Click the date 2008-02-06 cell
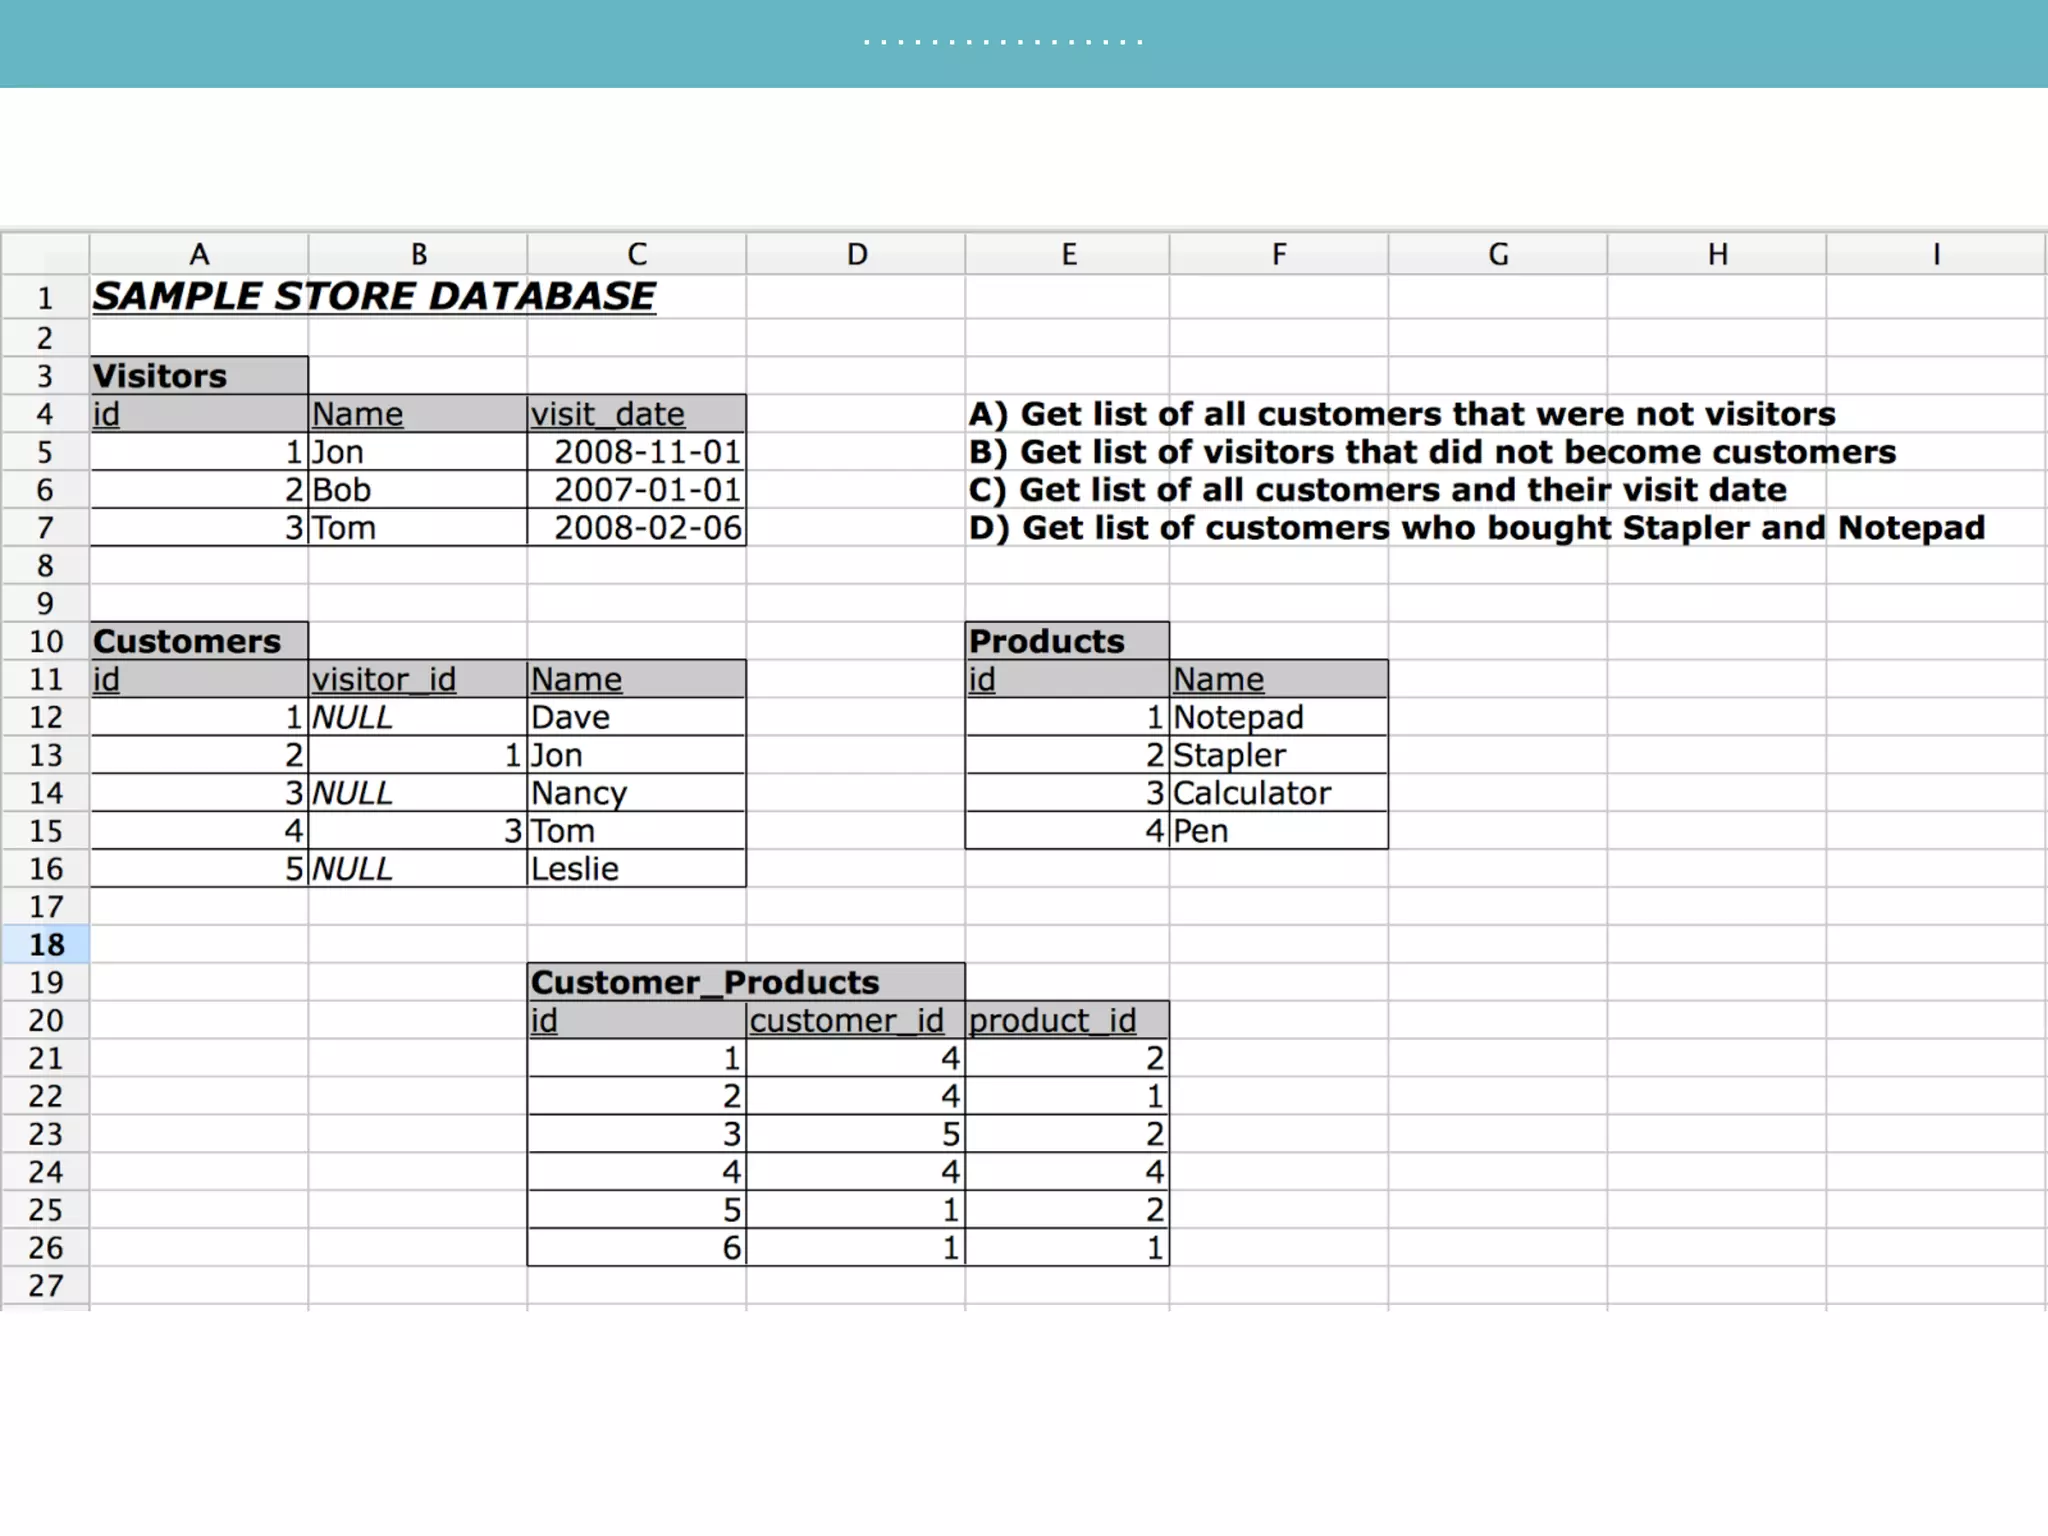The width and height of the screenshot is (2048, 1536). point(637,528)
